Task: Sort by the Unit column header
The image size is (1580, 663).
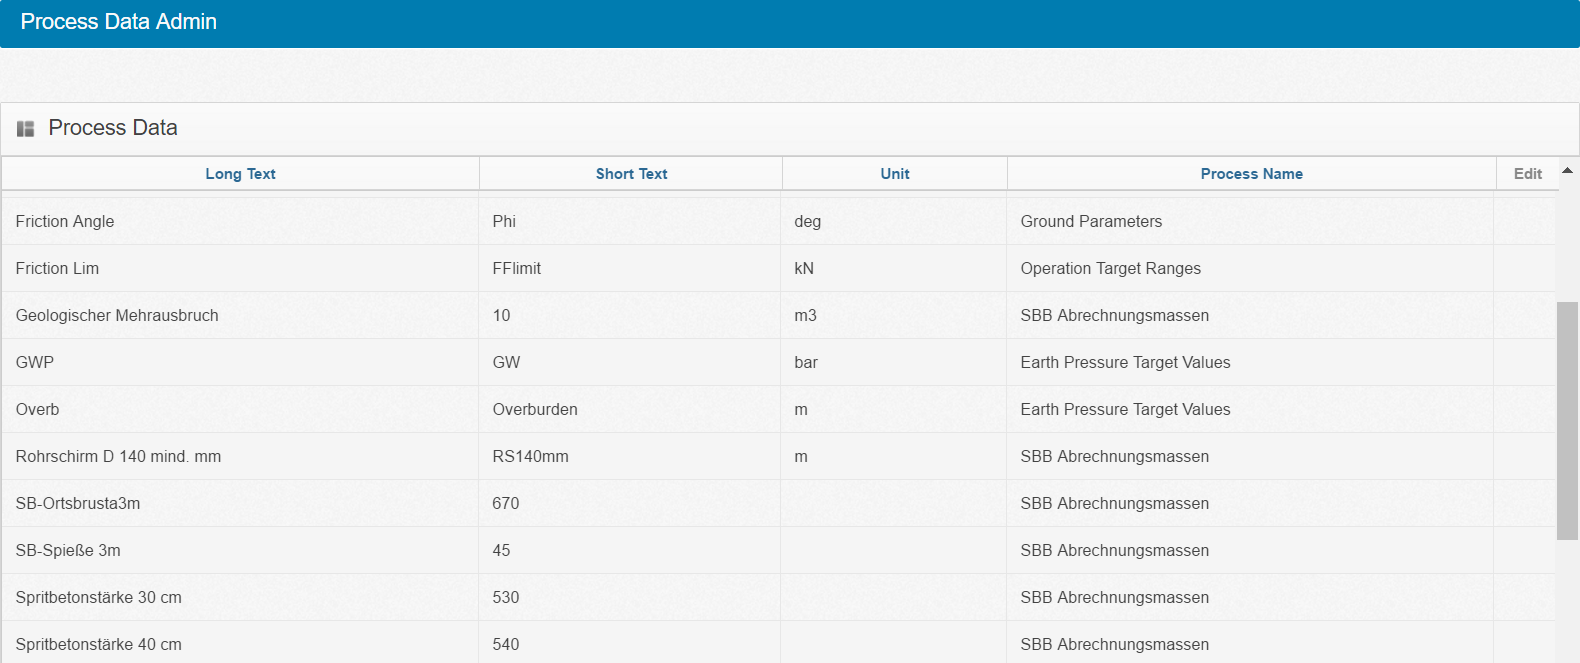Action: point(894,174)
